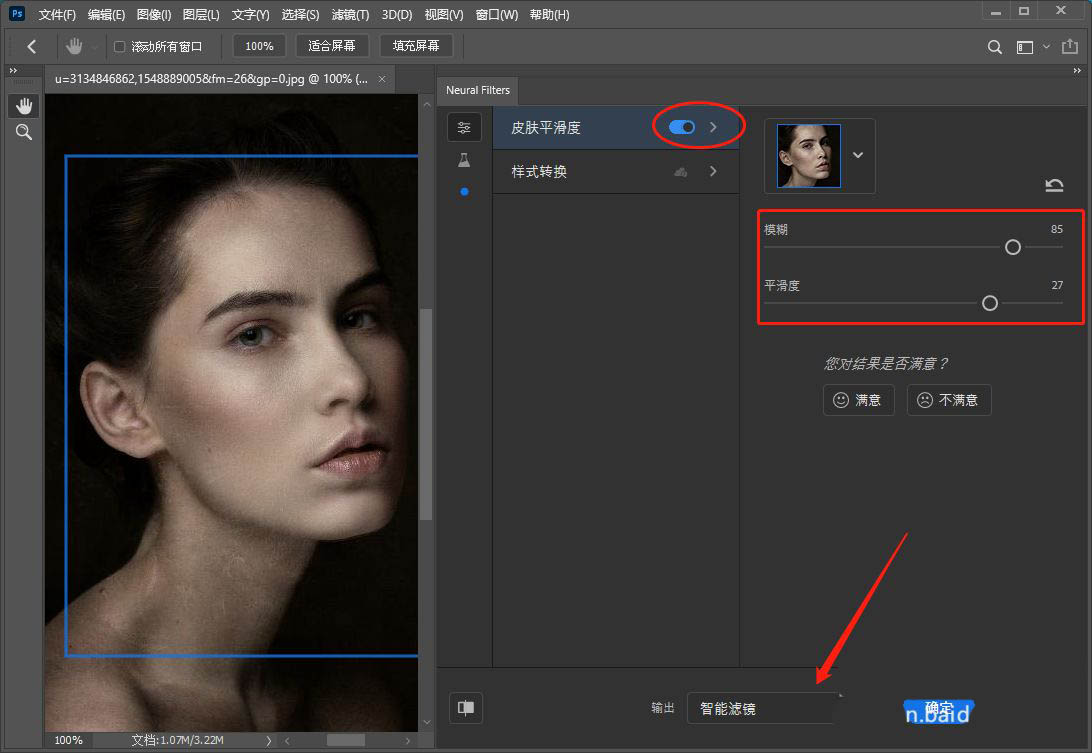Click the 适合屏幕 button
The height and width of the screenshot is (753, 1092).
click(x=332, y=46)
